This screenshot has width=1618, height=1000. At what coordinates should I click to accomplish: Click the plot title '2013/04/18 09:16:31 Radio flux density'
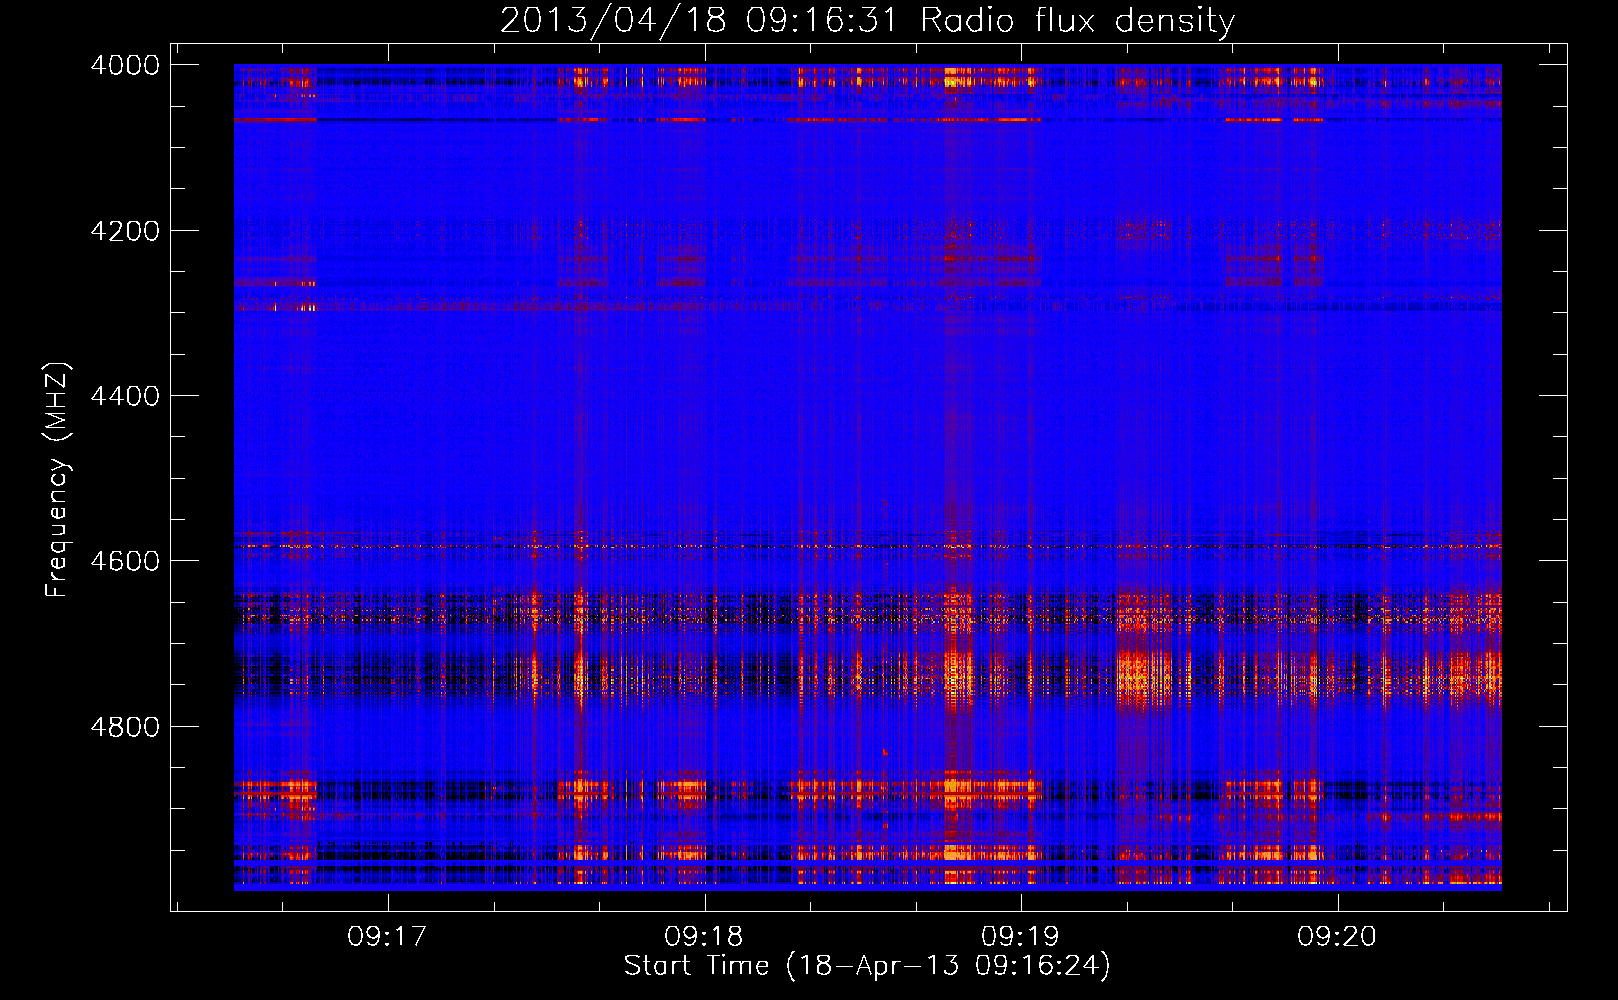tap(867, 21)
